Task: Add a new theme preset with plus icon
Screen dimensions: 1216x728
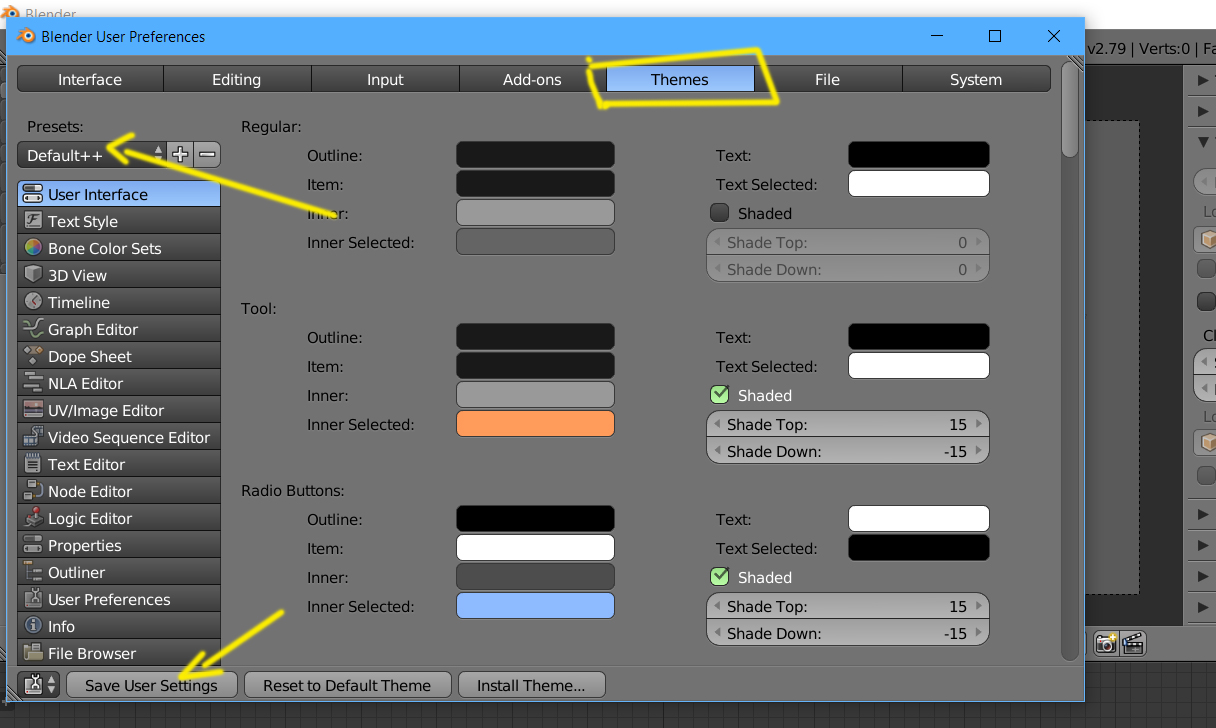Action: 180,154
